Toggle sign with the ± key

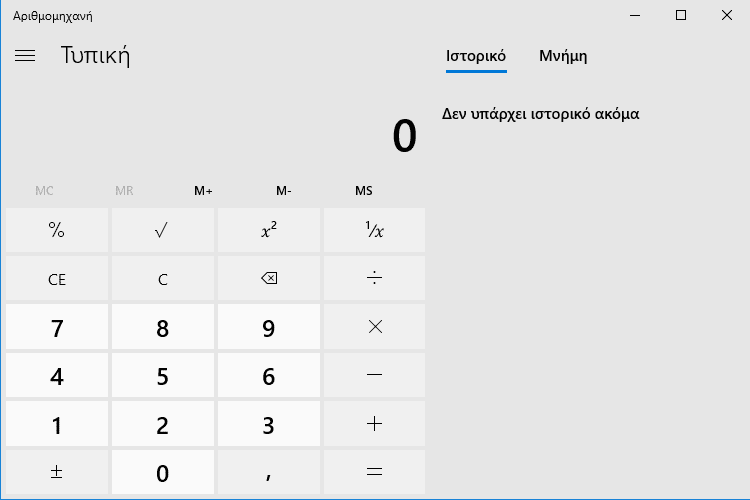tap(57, 472)
